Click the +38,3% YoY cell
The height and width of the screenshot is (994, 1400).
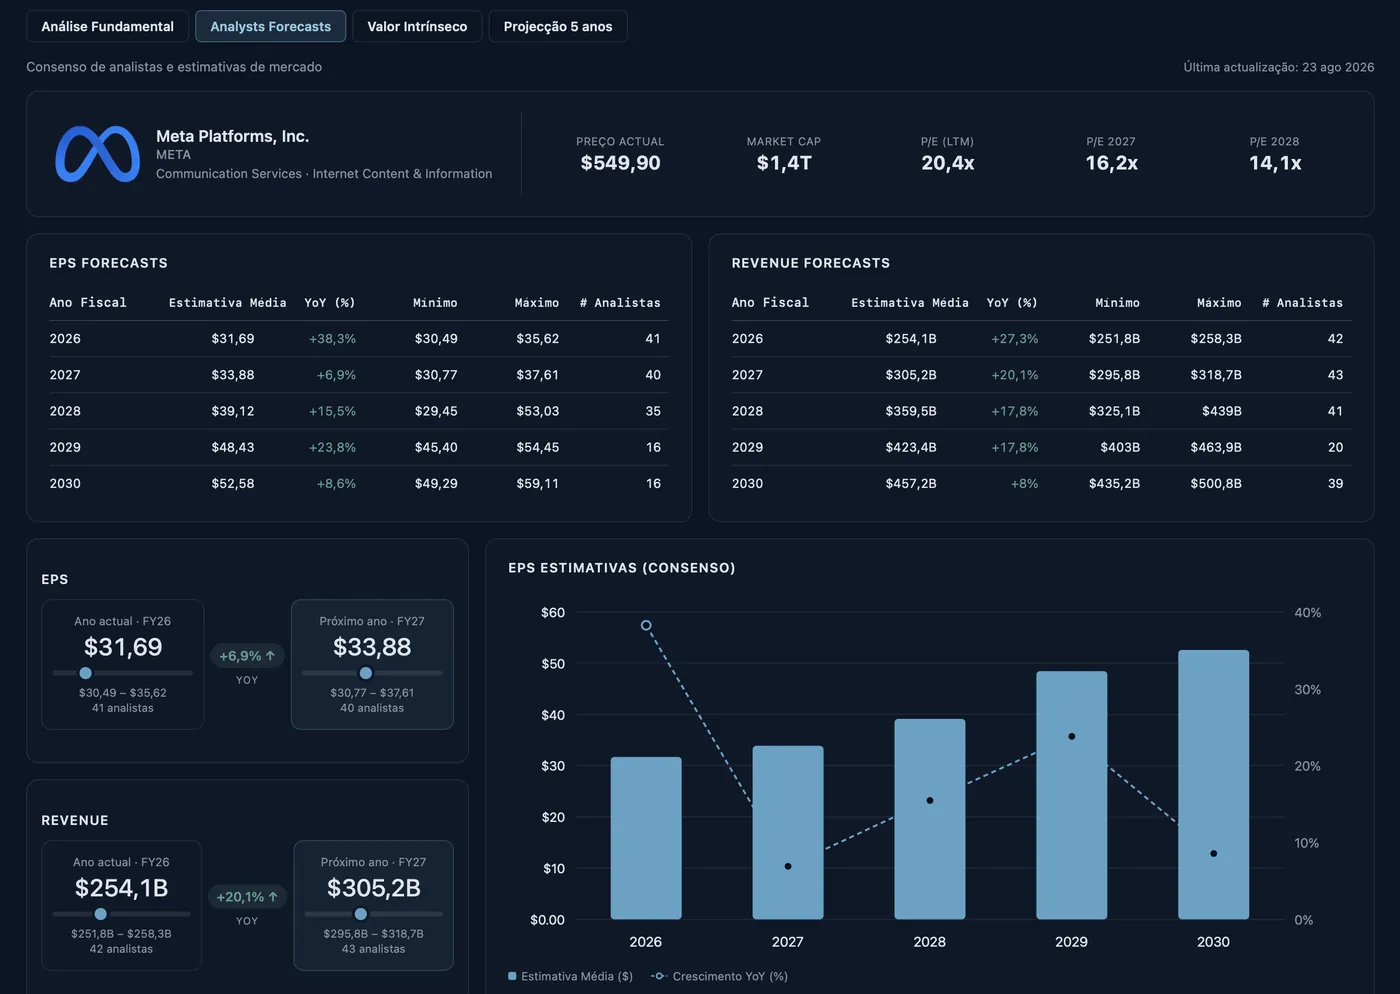(x=332, y=339)
